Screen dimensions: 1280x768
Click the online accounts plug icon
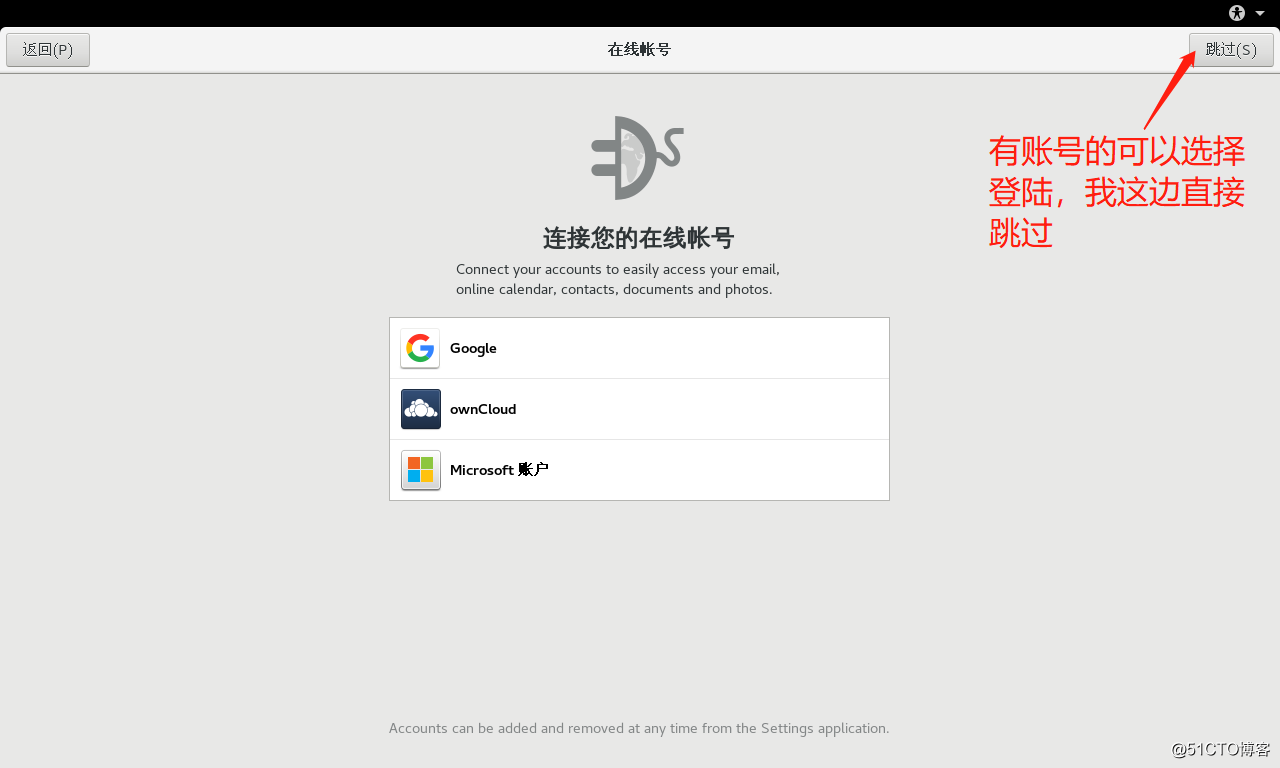point(637,158)
